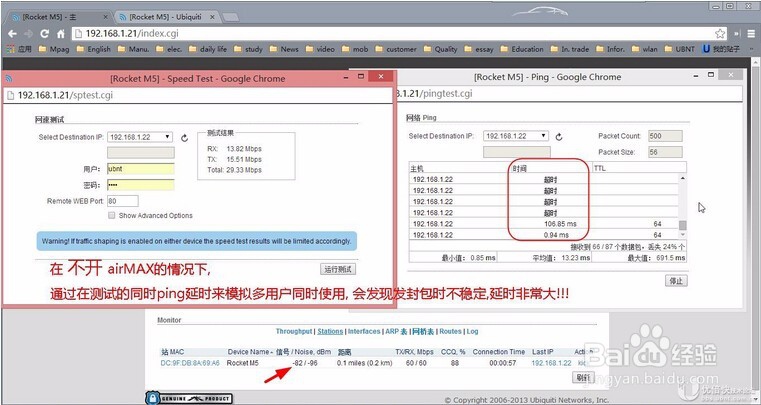Viewport: 761px width, 405px height.
Task: Open the elec. bookmark folder
Action: click(x=169, y=49)
